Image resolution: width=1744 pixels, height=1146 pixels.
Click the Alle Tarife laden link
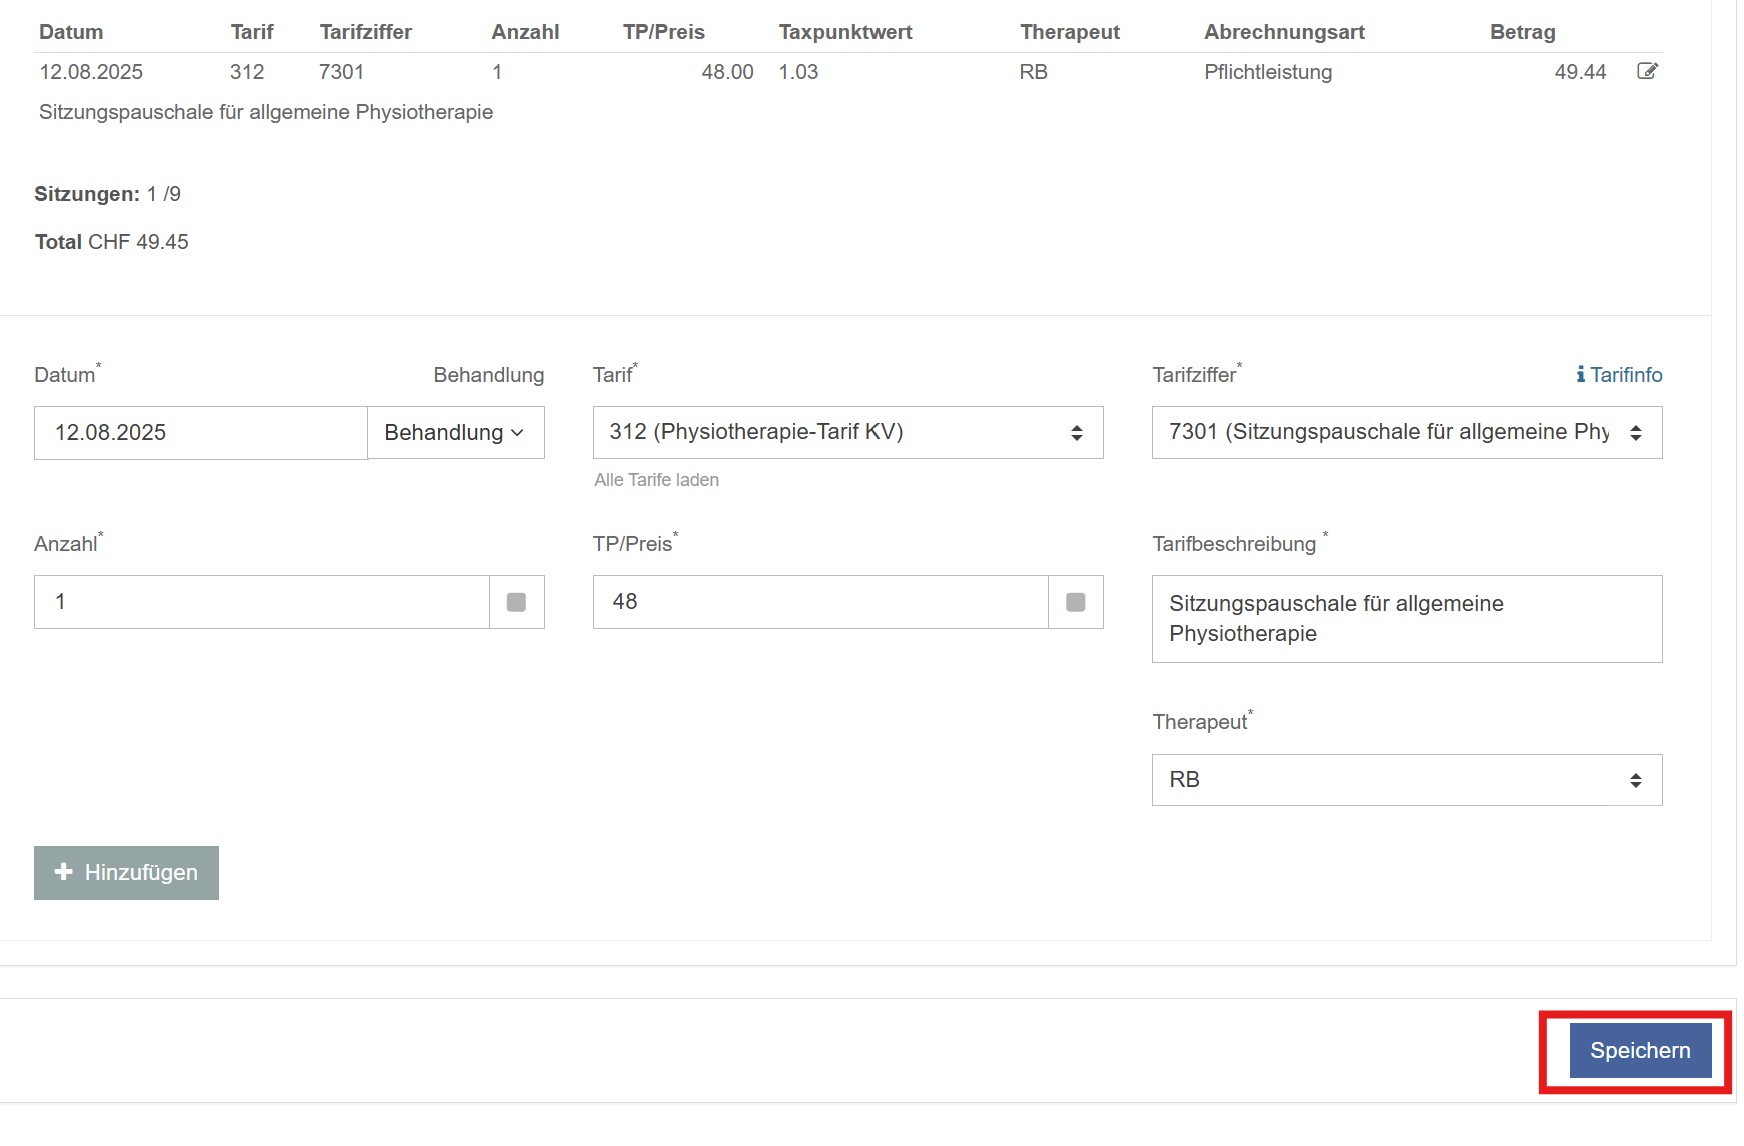pyautogui.click(x=656, y=480)
